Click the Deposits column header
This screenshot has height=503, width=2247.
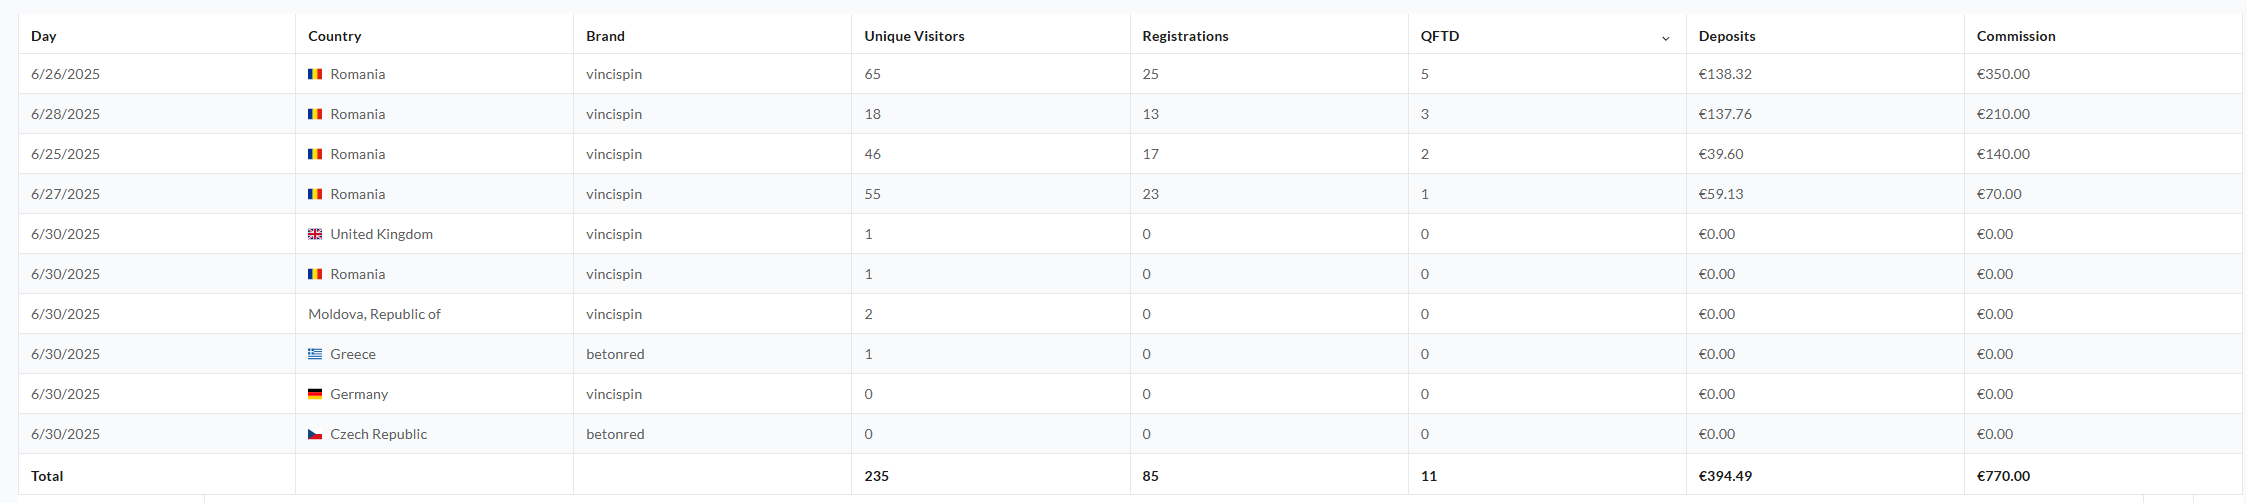tap(1727, 36)
